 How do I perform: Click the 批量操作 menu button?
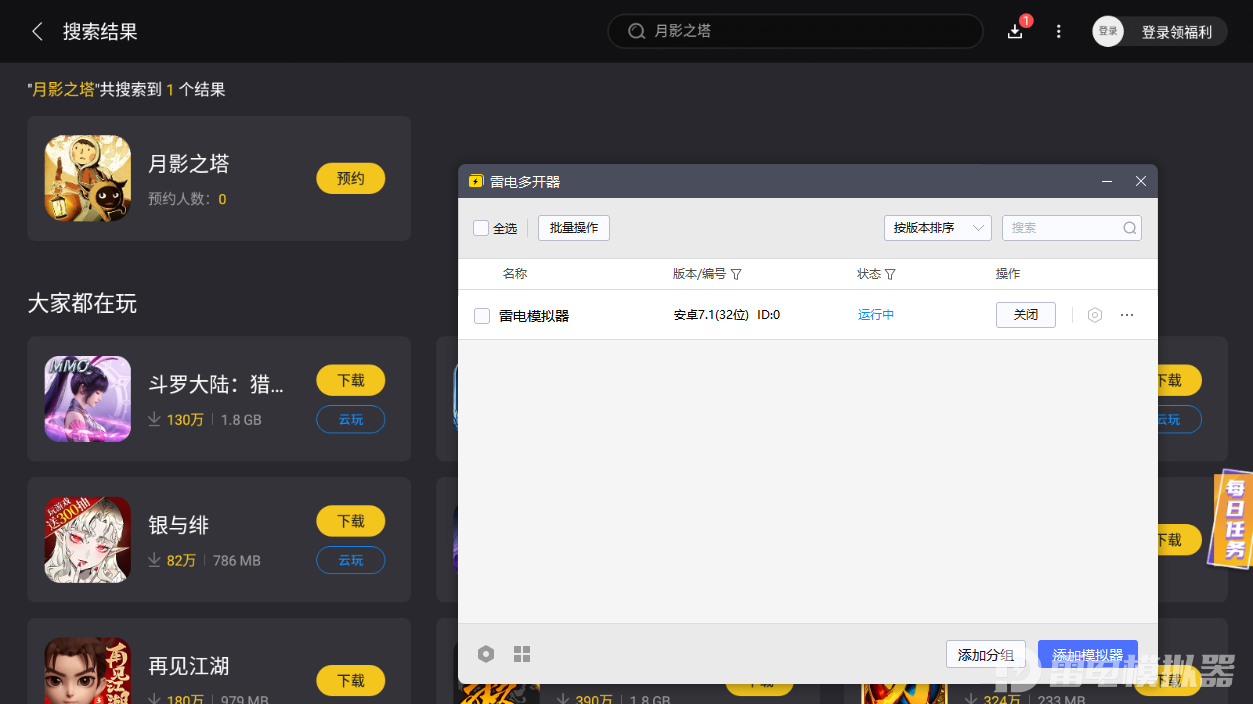573,227
